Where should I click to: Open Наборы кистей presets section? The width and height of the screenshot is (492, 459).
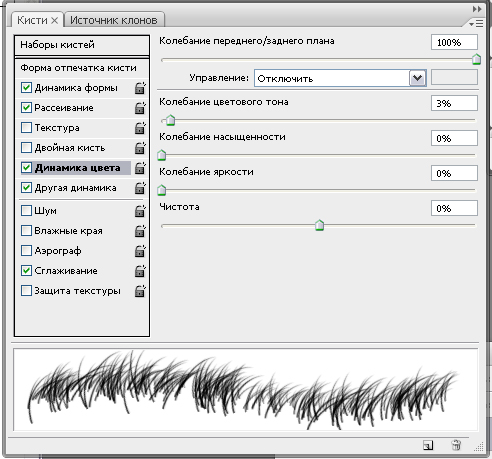[82, 45]
